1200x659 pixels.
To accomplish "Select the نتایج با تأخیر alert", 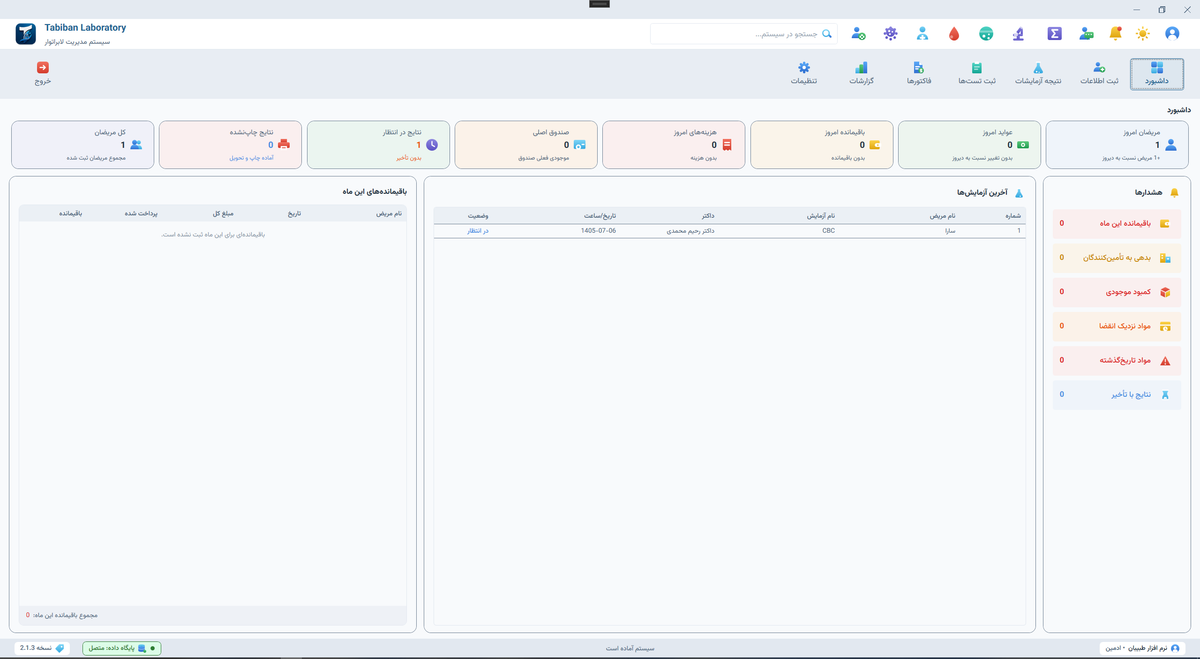I will coord(1116,395).
